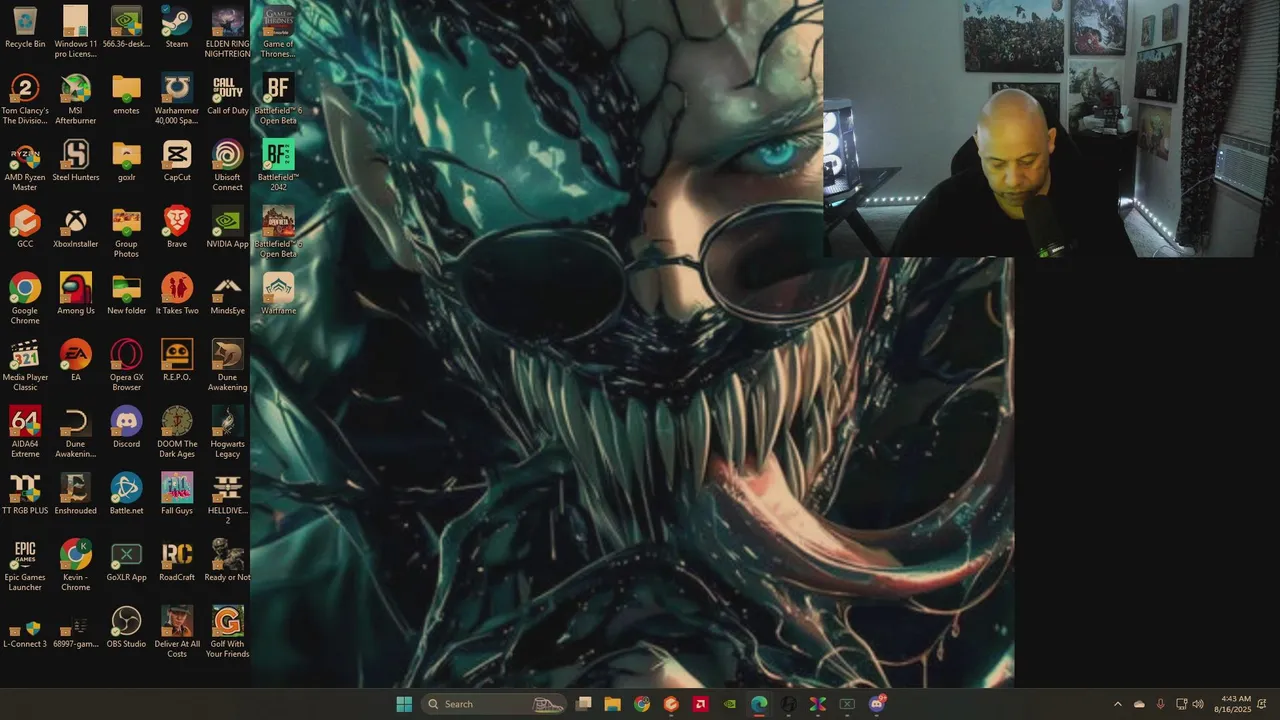Open Discord desktop shortcut

(x=126, y=428)
